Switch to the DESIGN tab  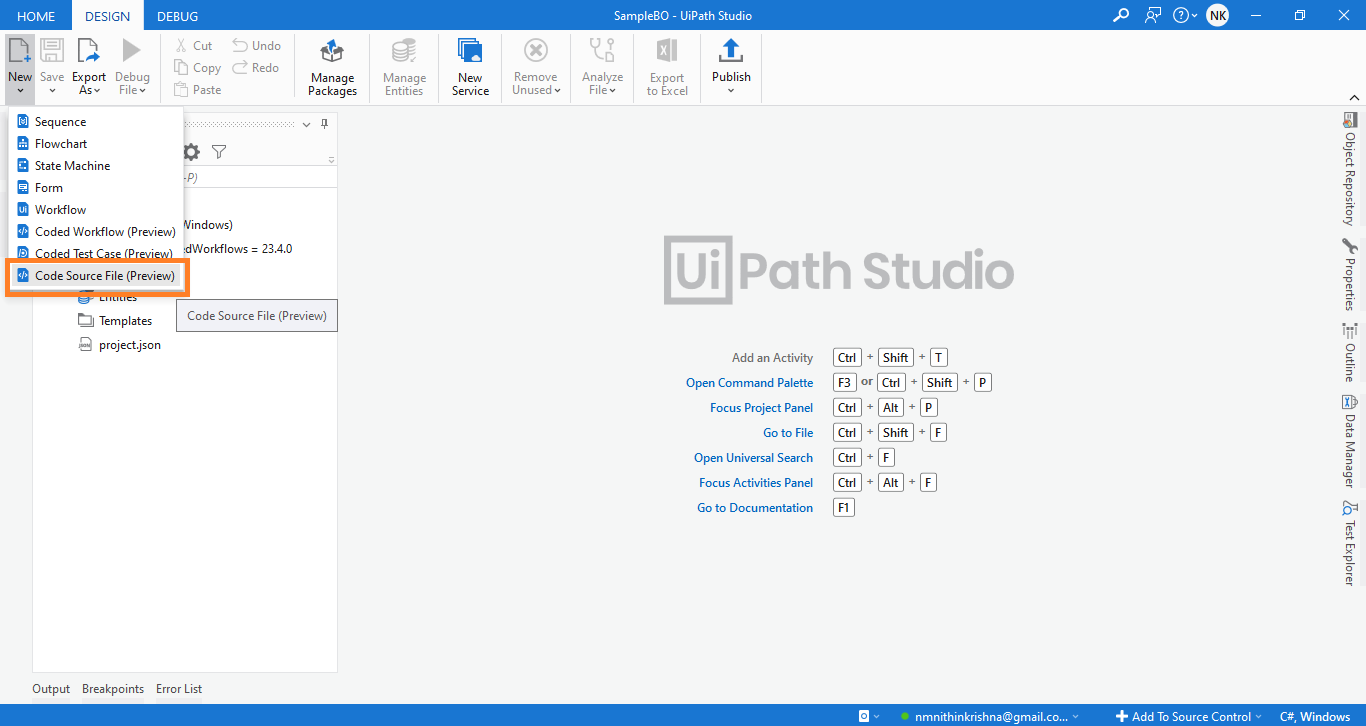[107, 16]
